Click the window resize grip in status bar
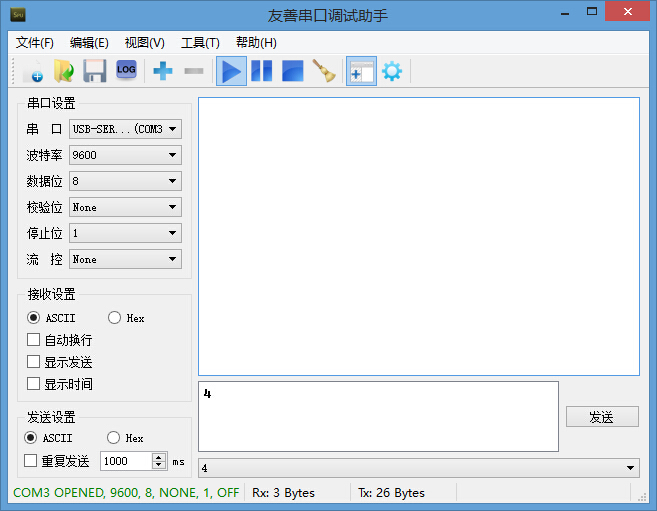The width and height of the screenshot is (657, 511). pos(642,497)
